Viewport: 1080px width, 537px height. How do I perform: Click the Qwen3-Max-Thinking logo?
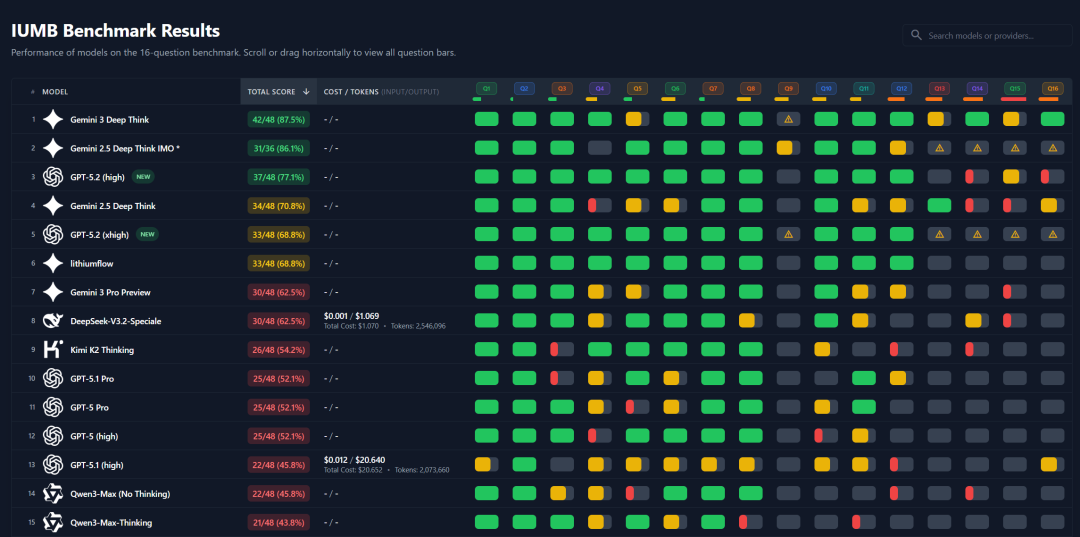[x=53, y=523]
